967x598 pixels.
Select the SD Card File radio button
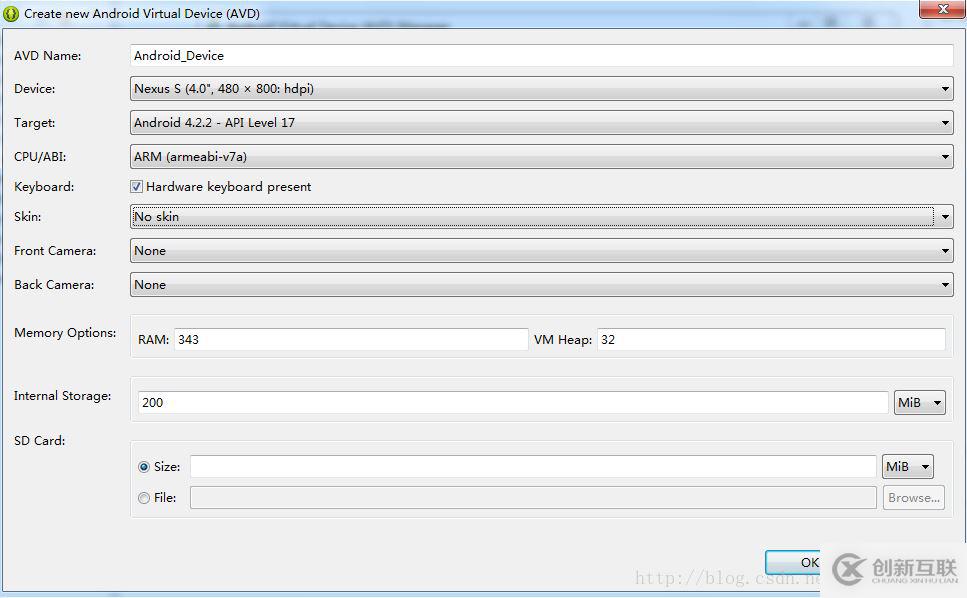[144, 498]
